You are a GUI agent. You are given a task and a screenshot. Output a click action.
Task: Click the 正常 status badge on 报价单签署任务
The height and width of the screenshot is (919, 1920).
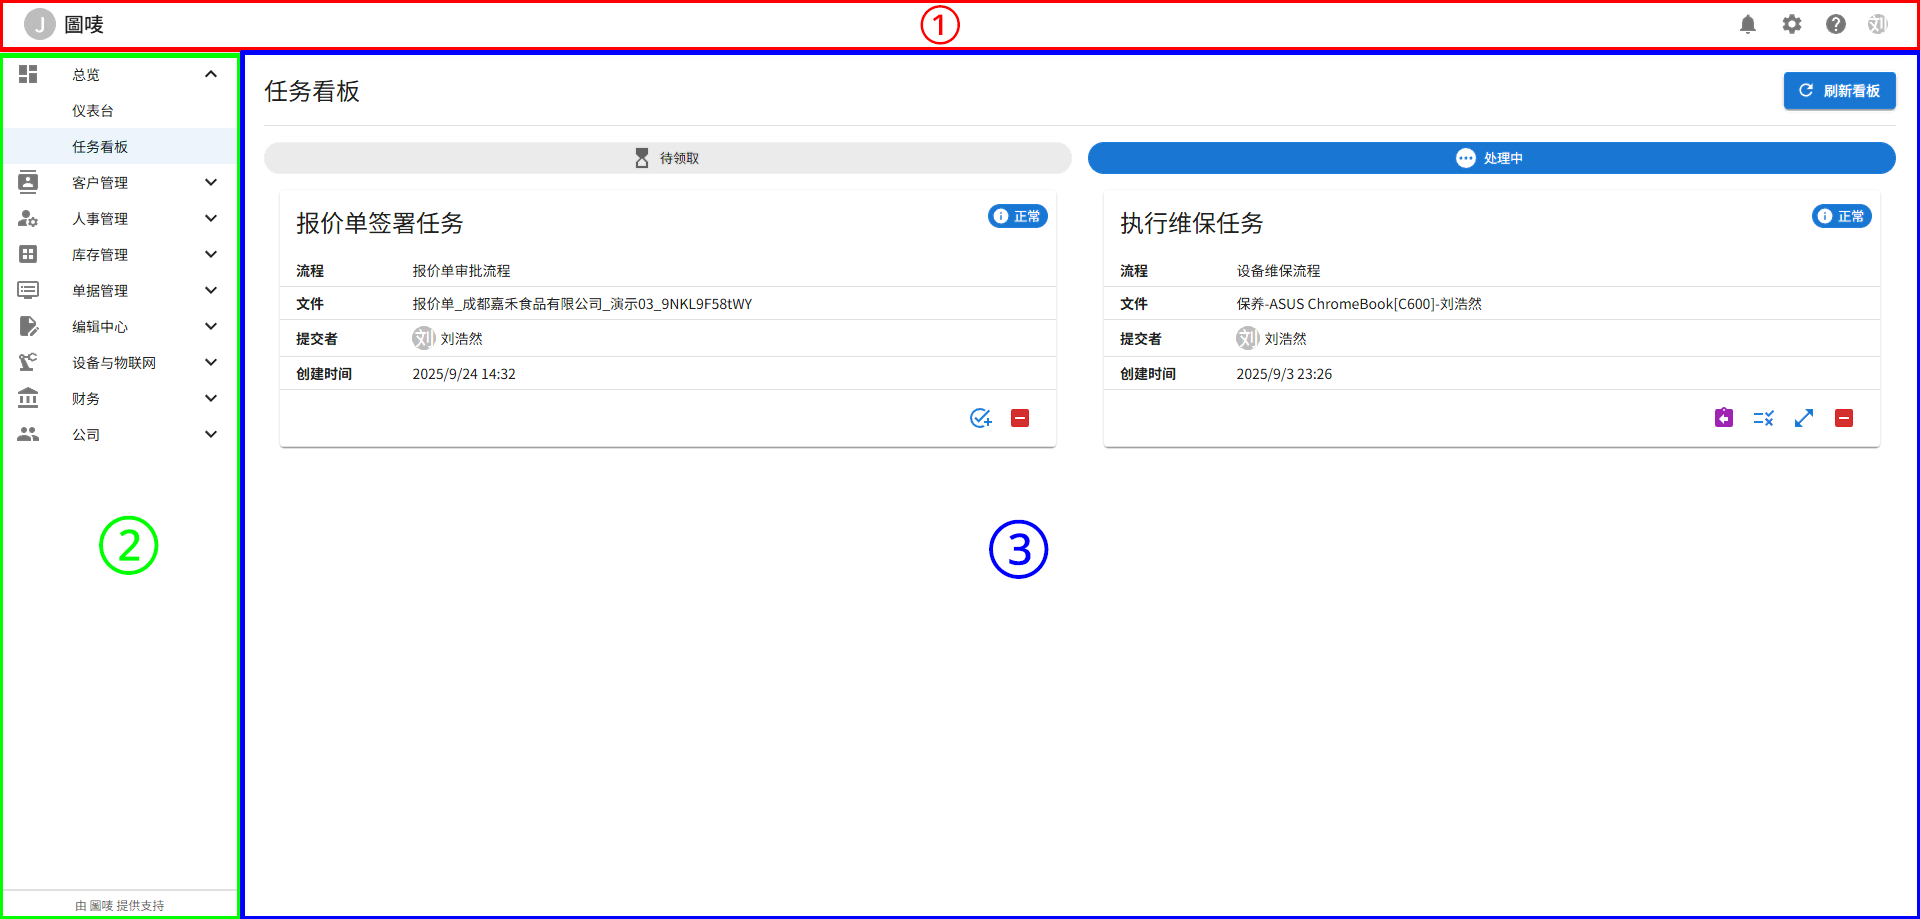[x=1017, y=216]
